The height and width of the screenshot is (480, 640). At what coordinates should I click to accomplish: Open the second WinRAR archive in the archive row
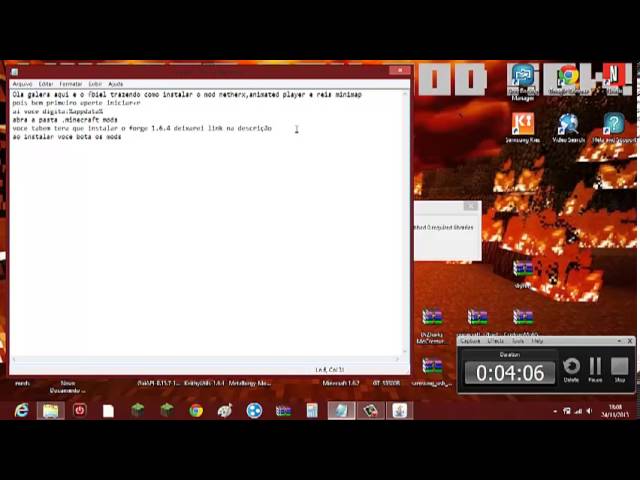click(478, 320)
